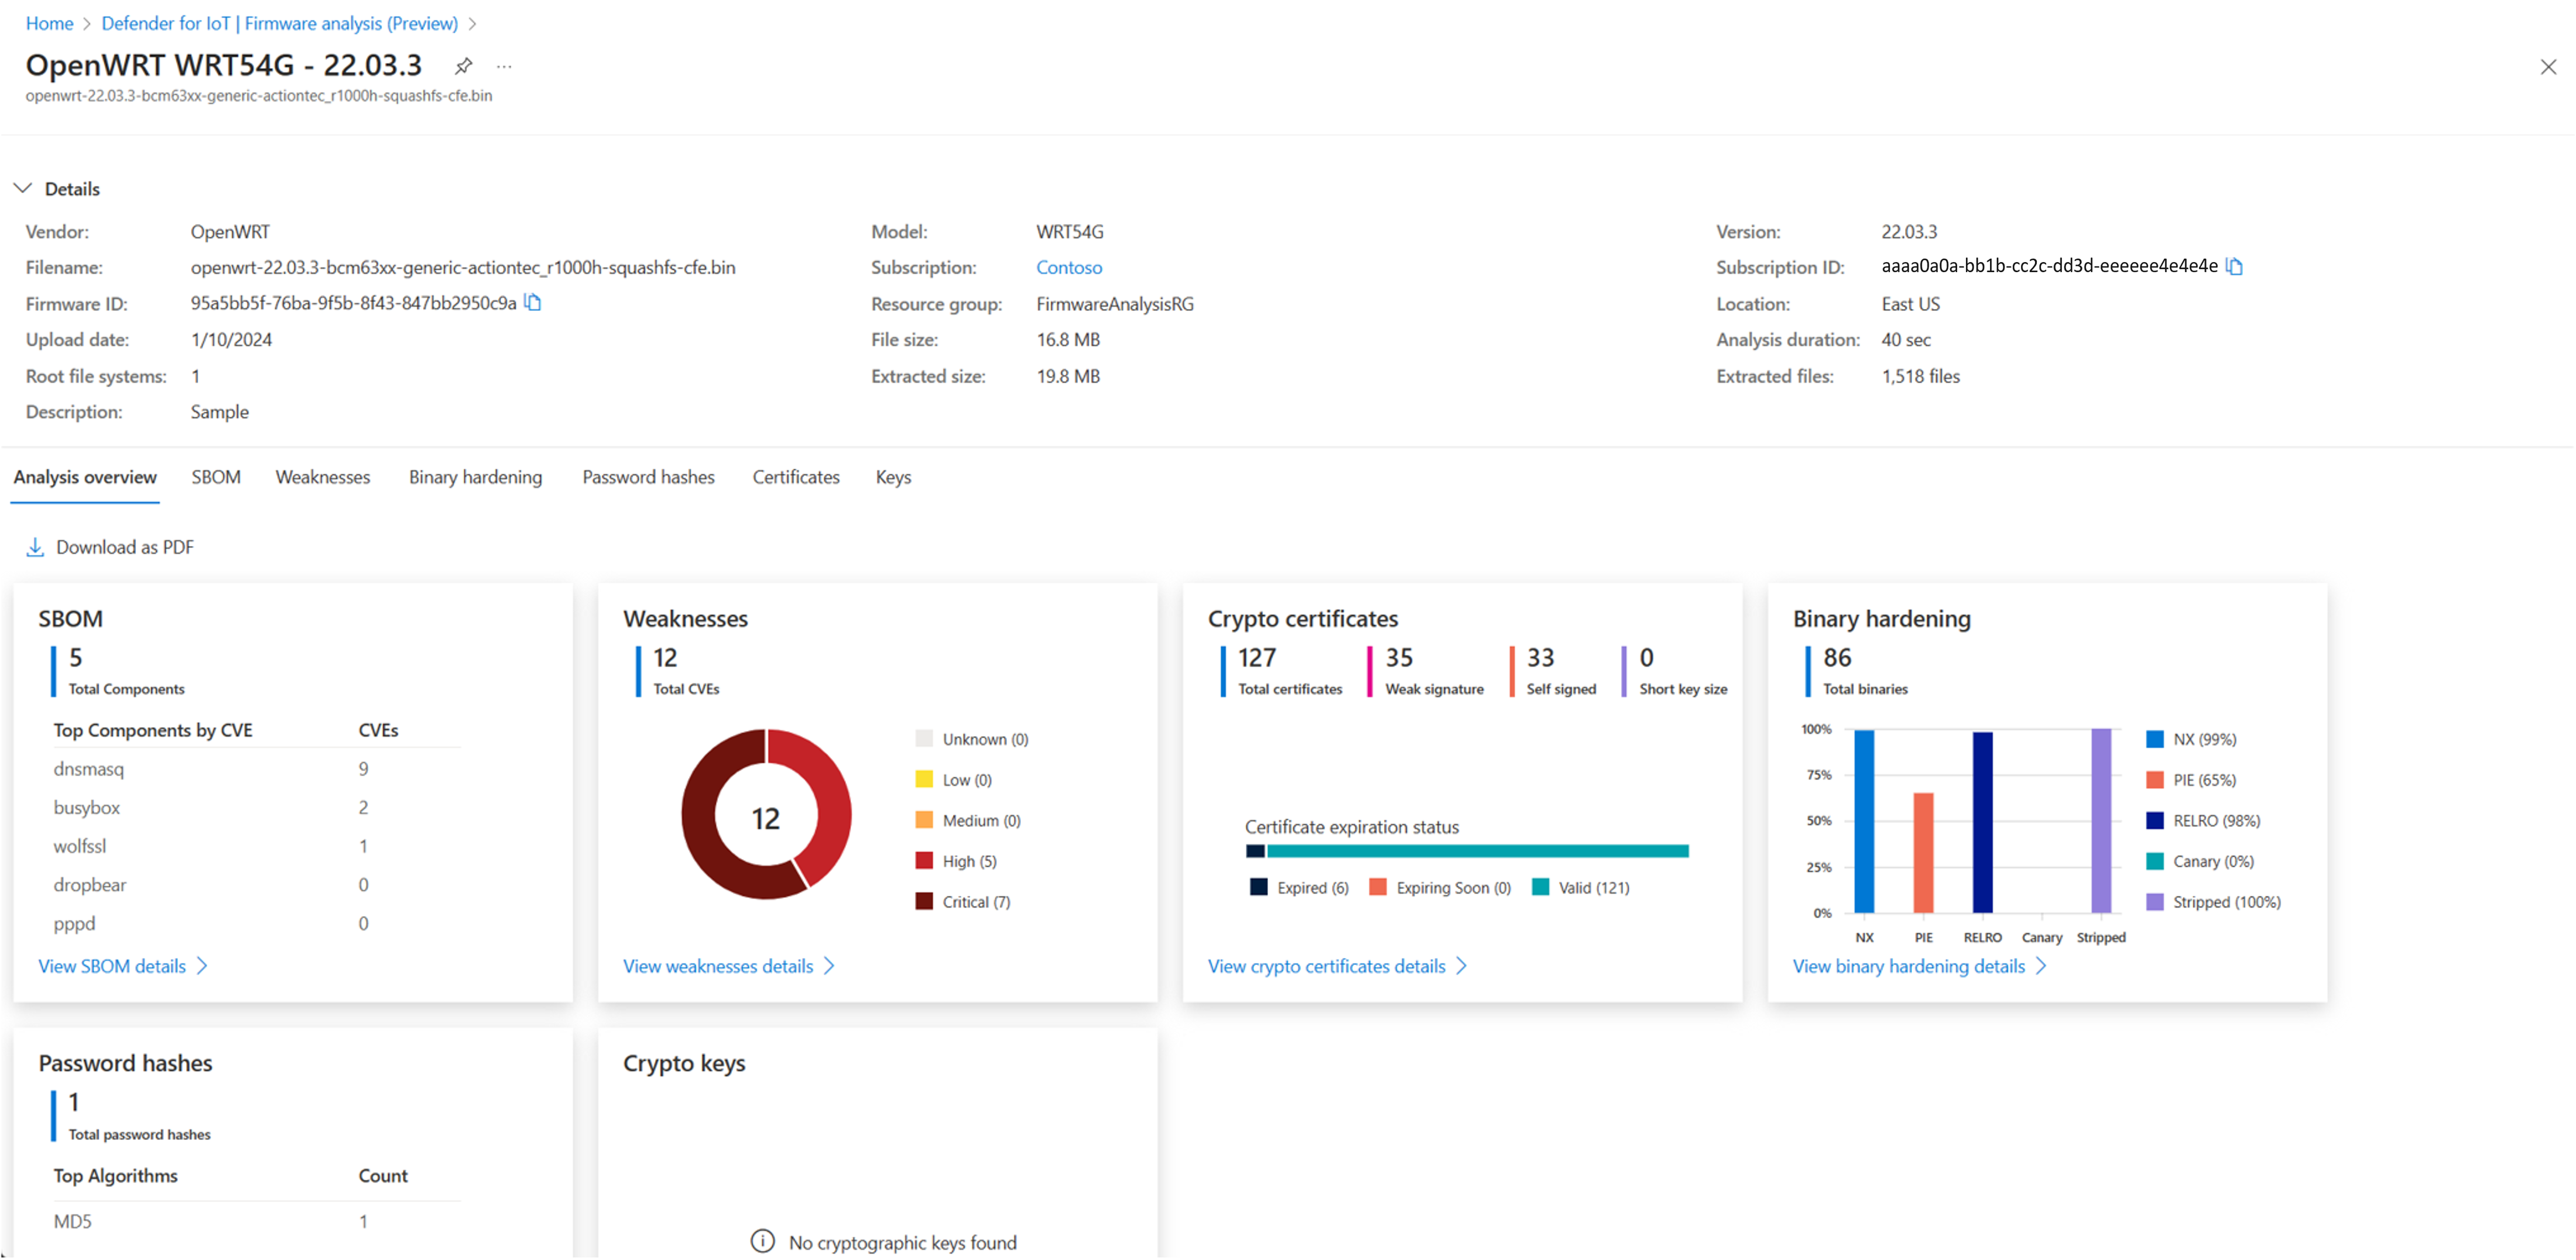Select the Binary hardening tab

pos(475,476)
